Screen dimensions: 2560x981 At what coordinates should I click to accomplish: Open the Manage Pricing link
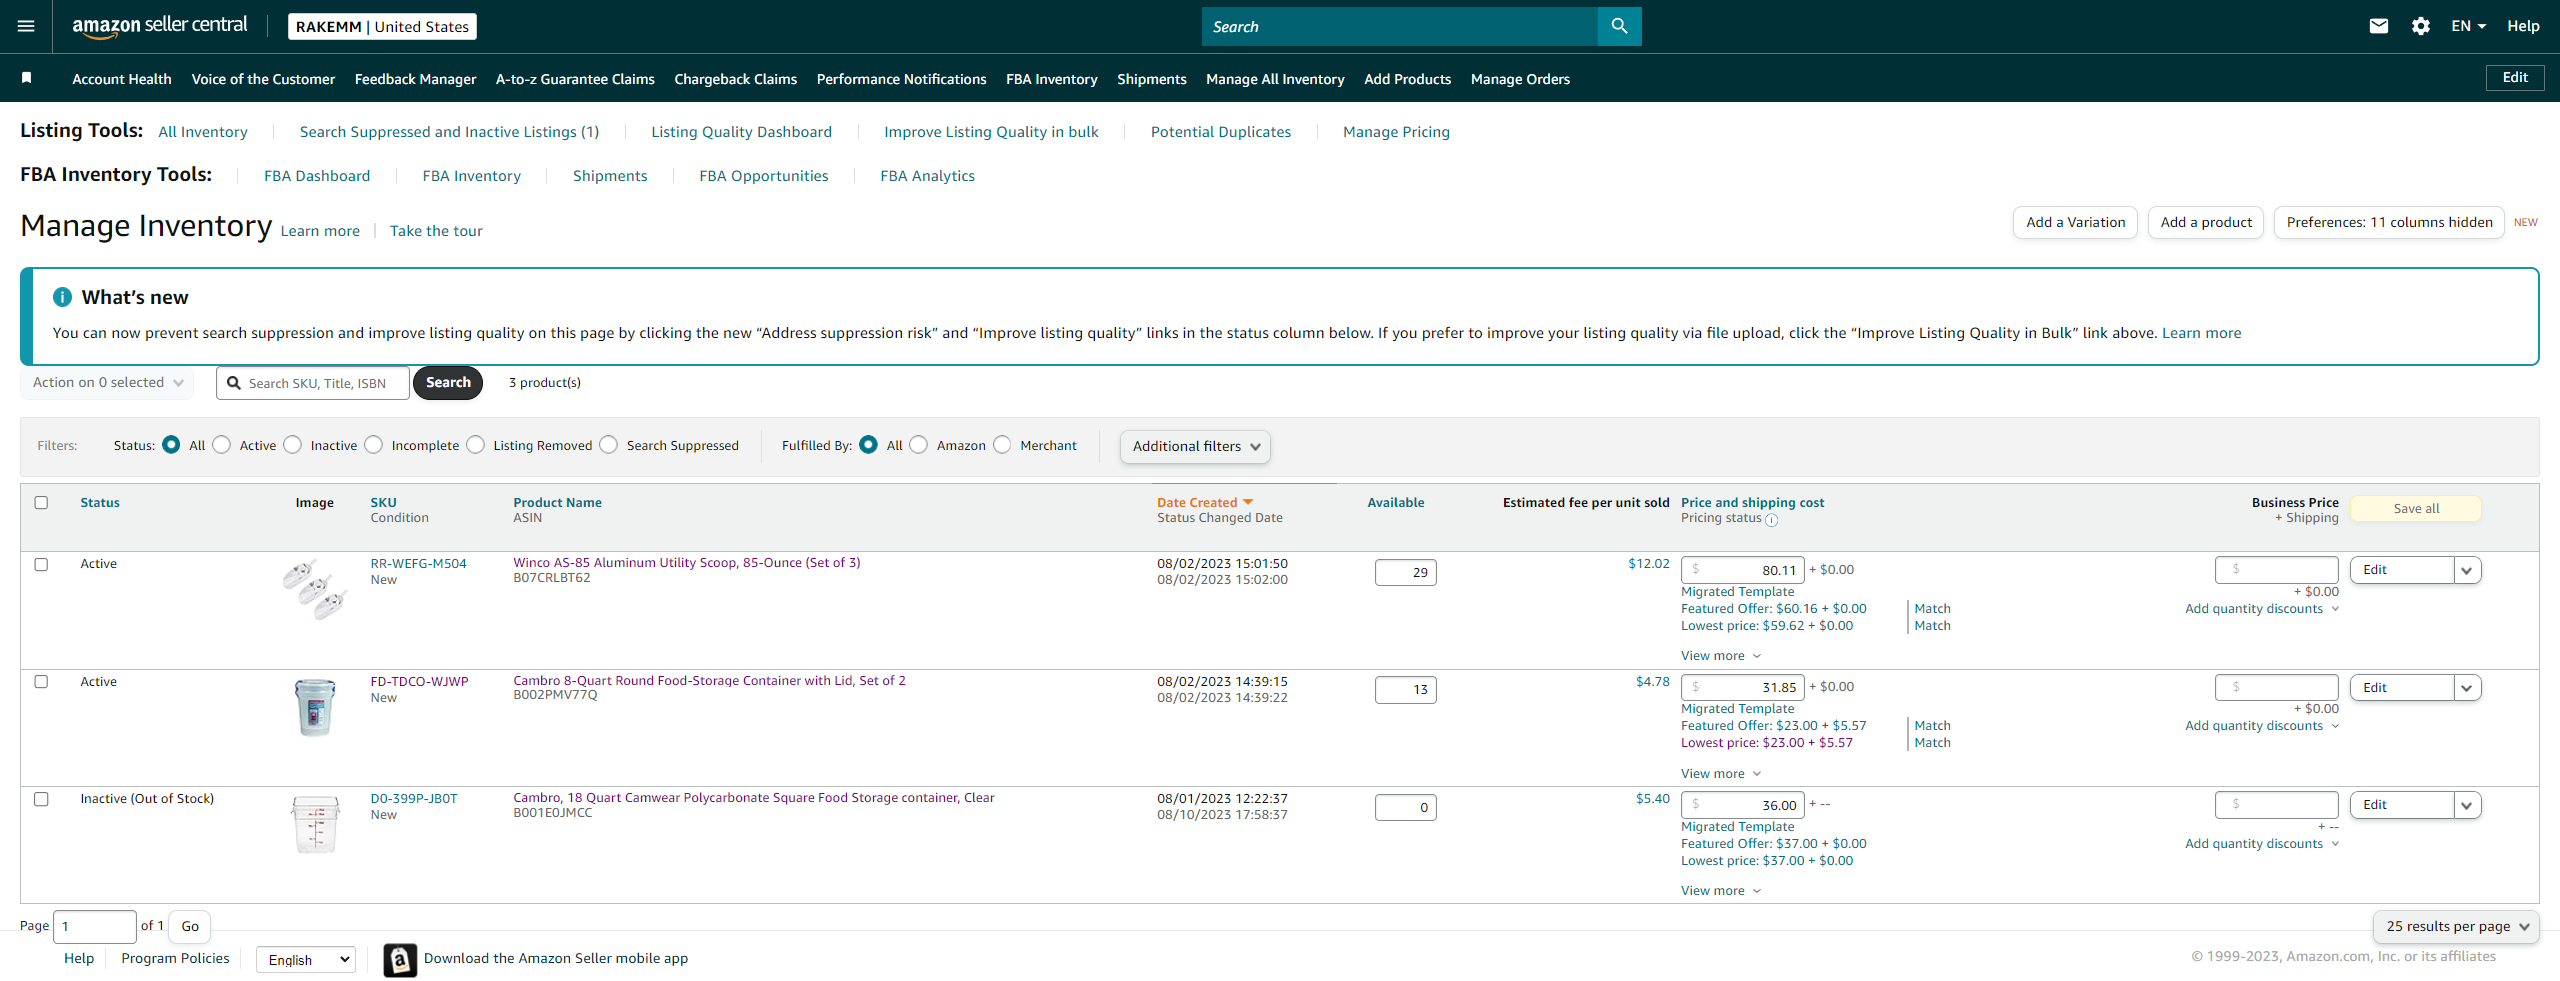pos(1396,132)
